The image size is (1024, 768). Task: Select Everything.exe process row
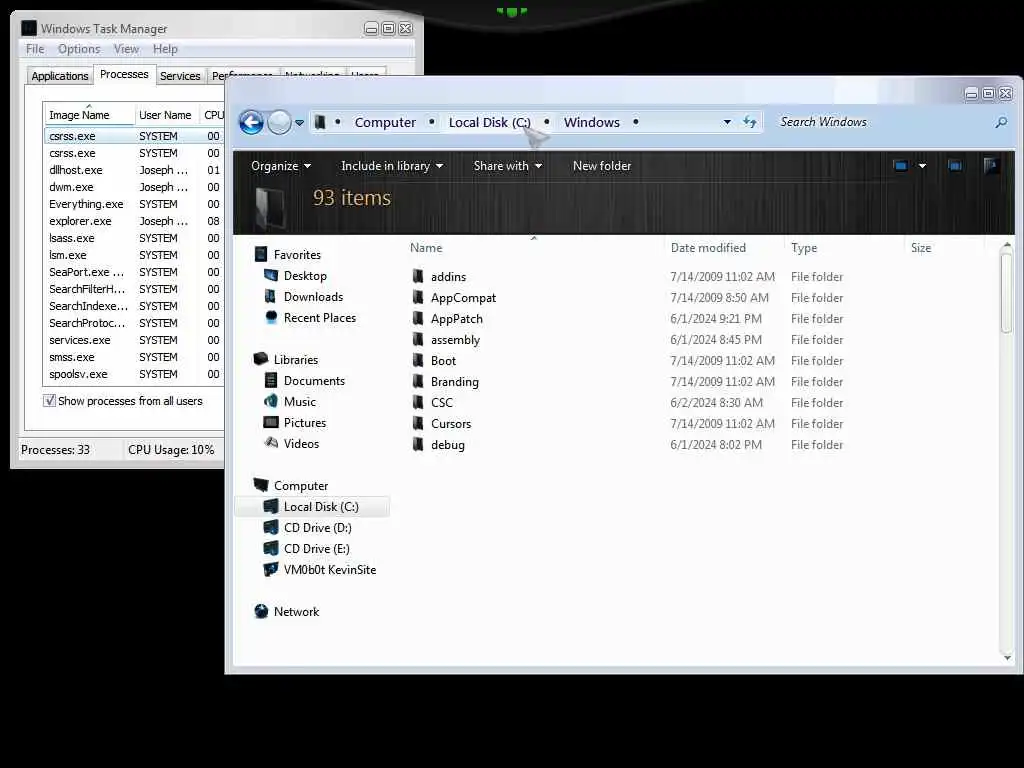pyautogui.click(x=134, y=204)
